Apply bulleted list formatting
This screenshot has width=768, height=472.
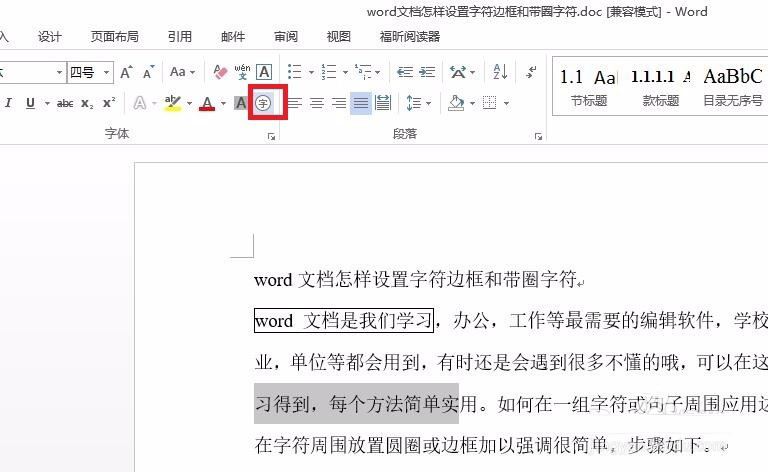(x=294, y=72)
